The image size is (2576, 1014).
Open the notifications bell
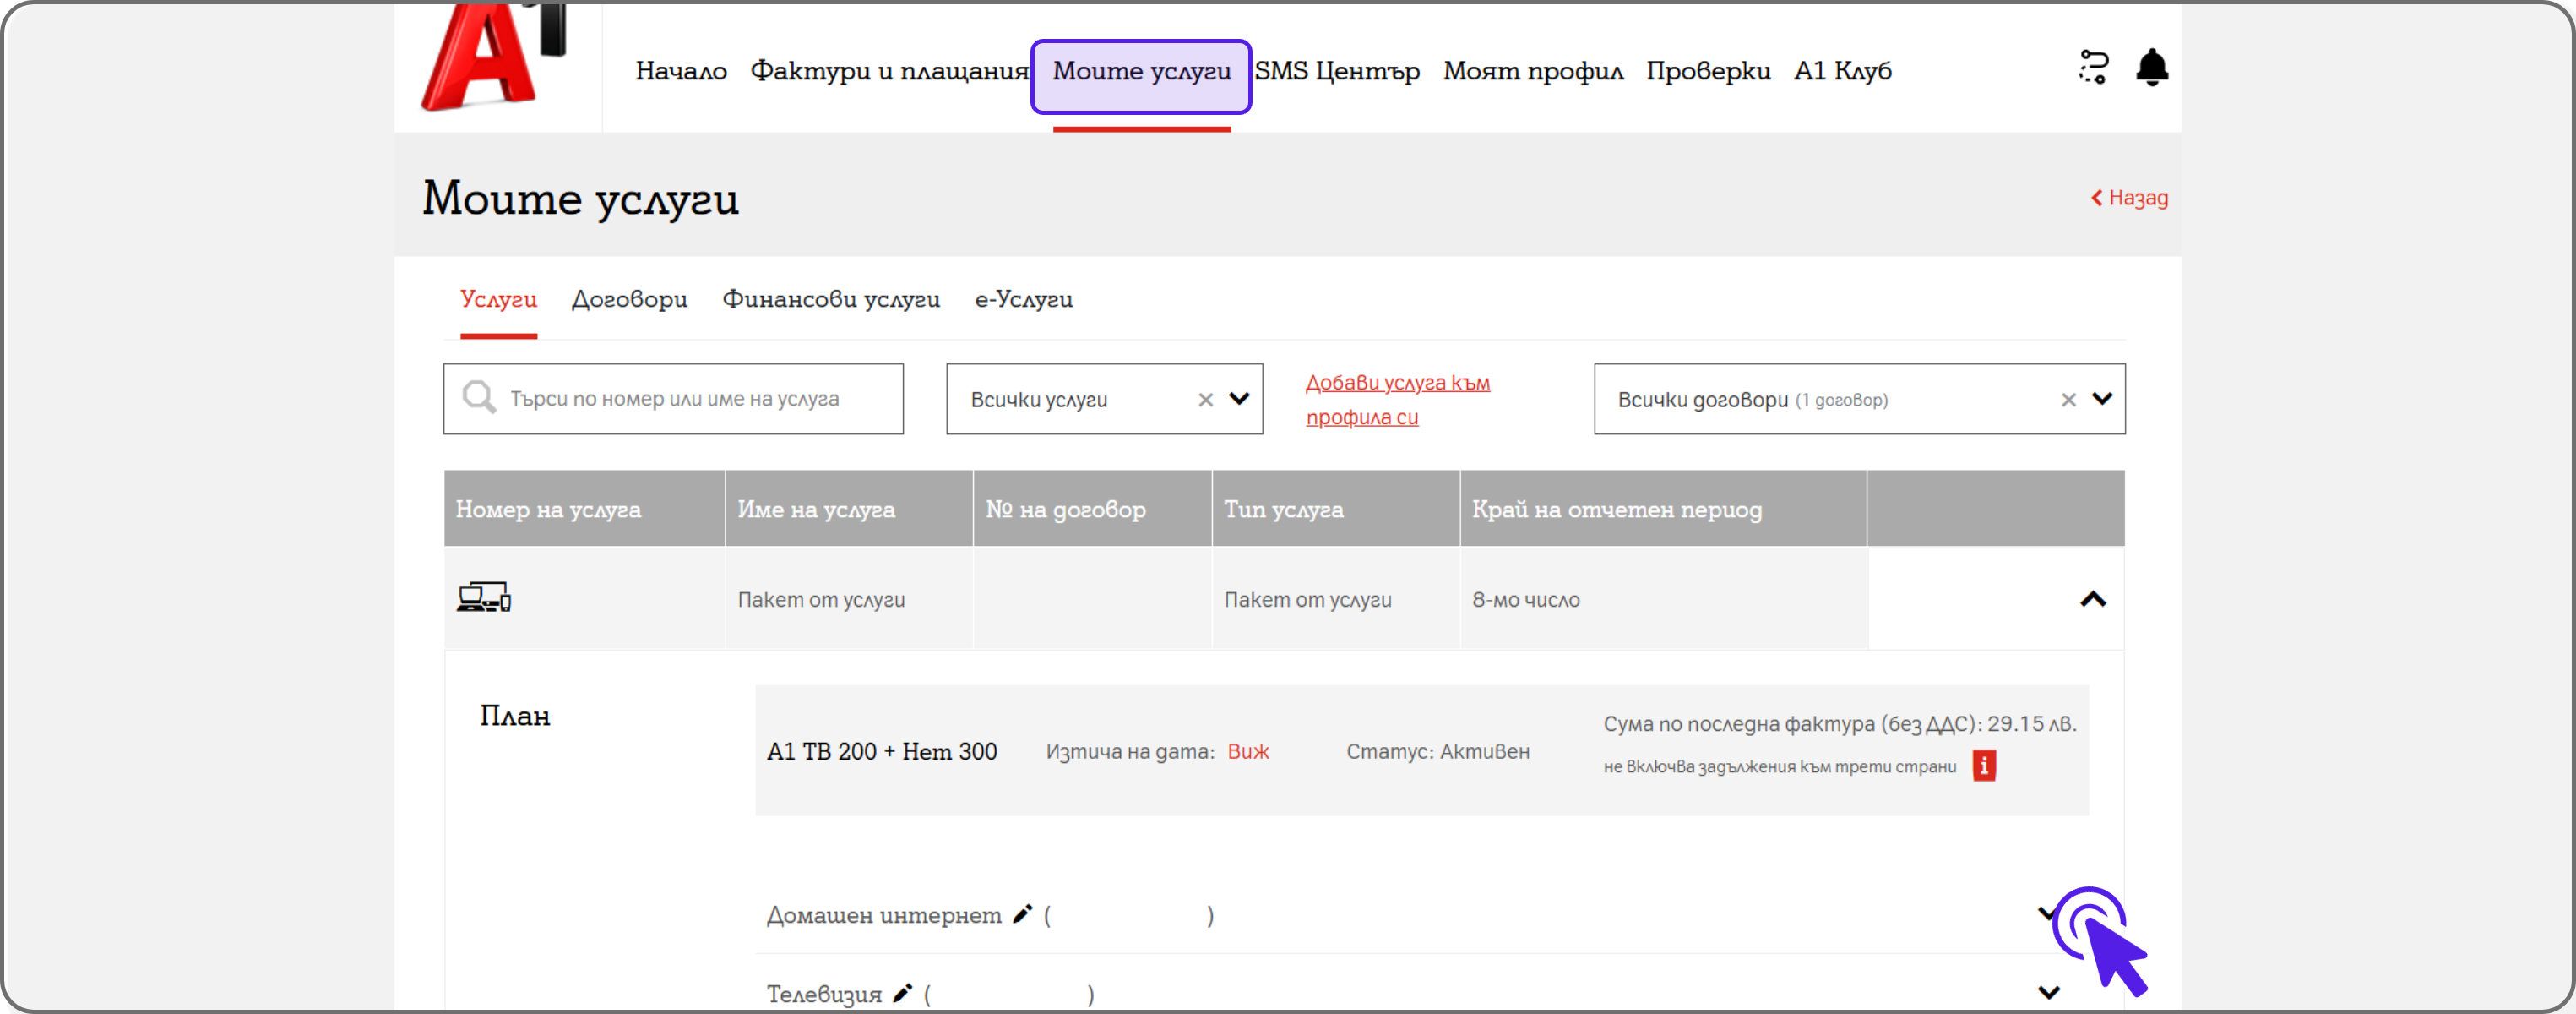click(2151, 68)
